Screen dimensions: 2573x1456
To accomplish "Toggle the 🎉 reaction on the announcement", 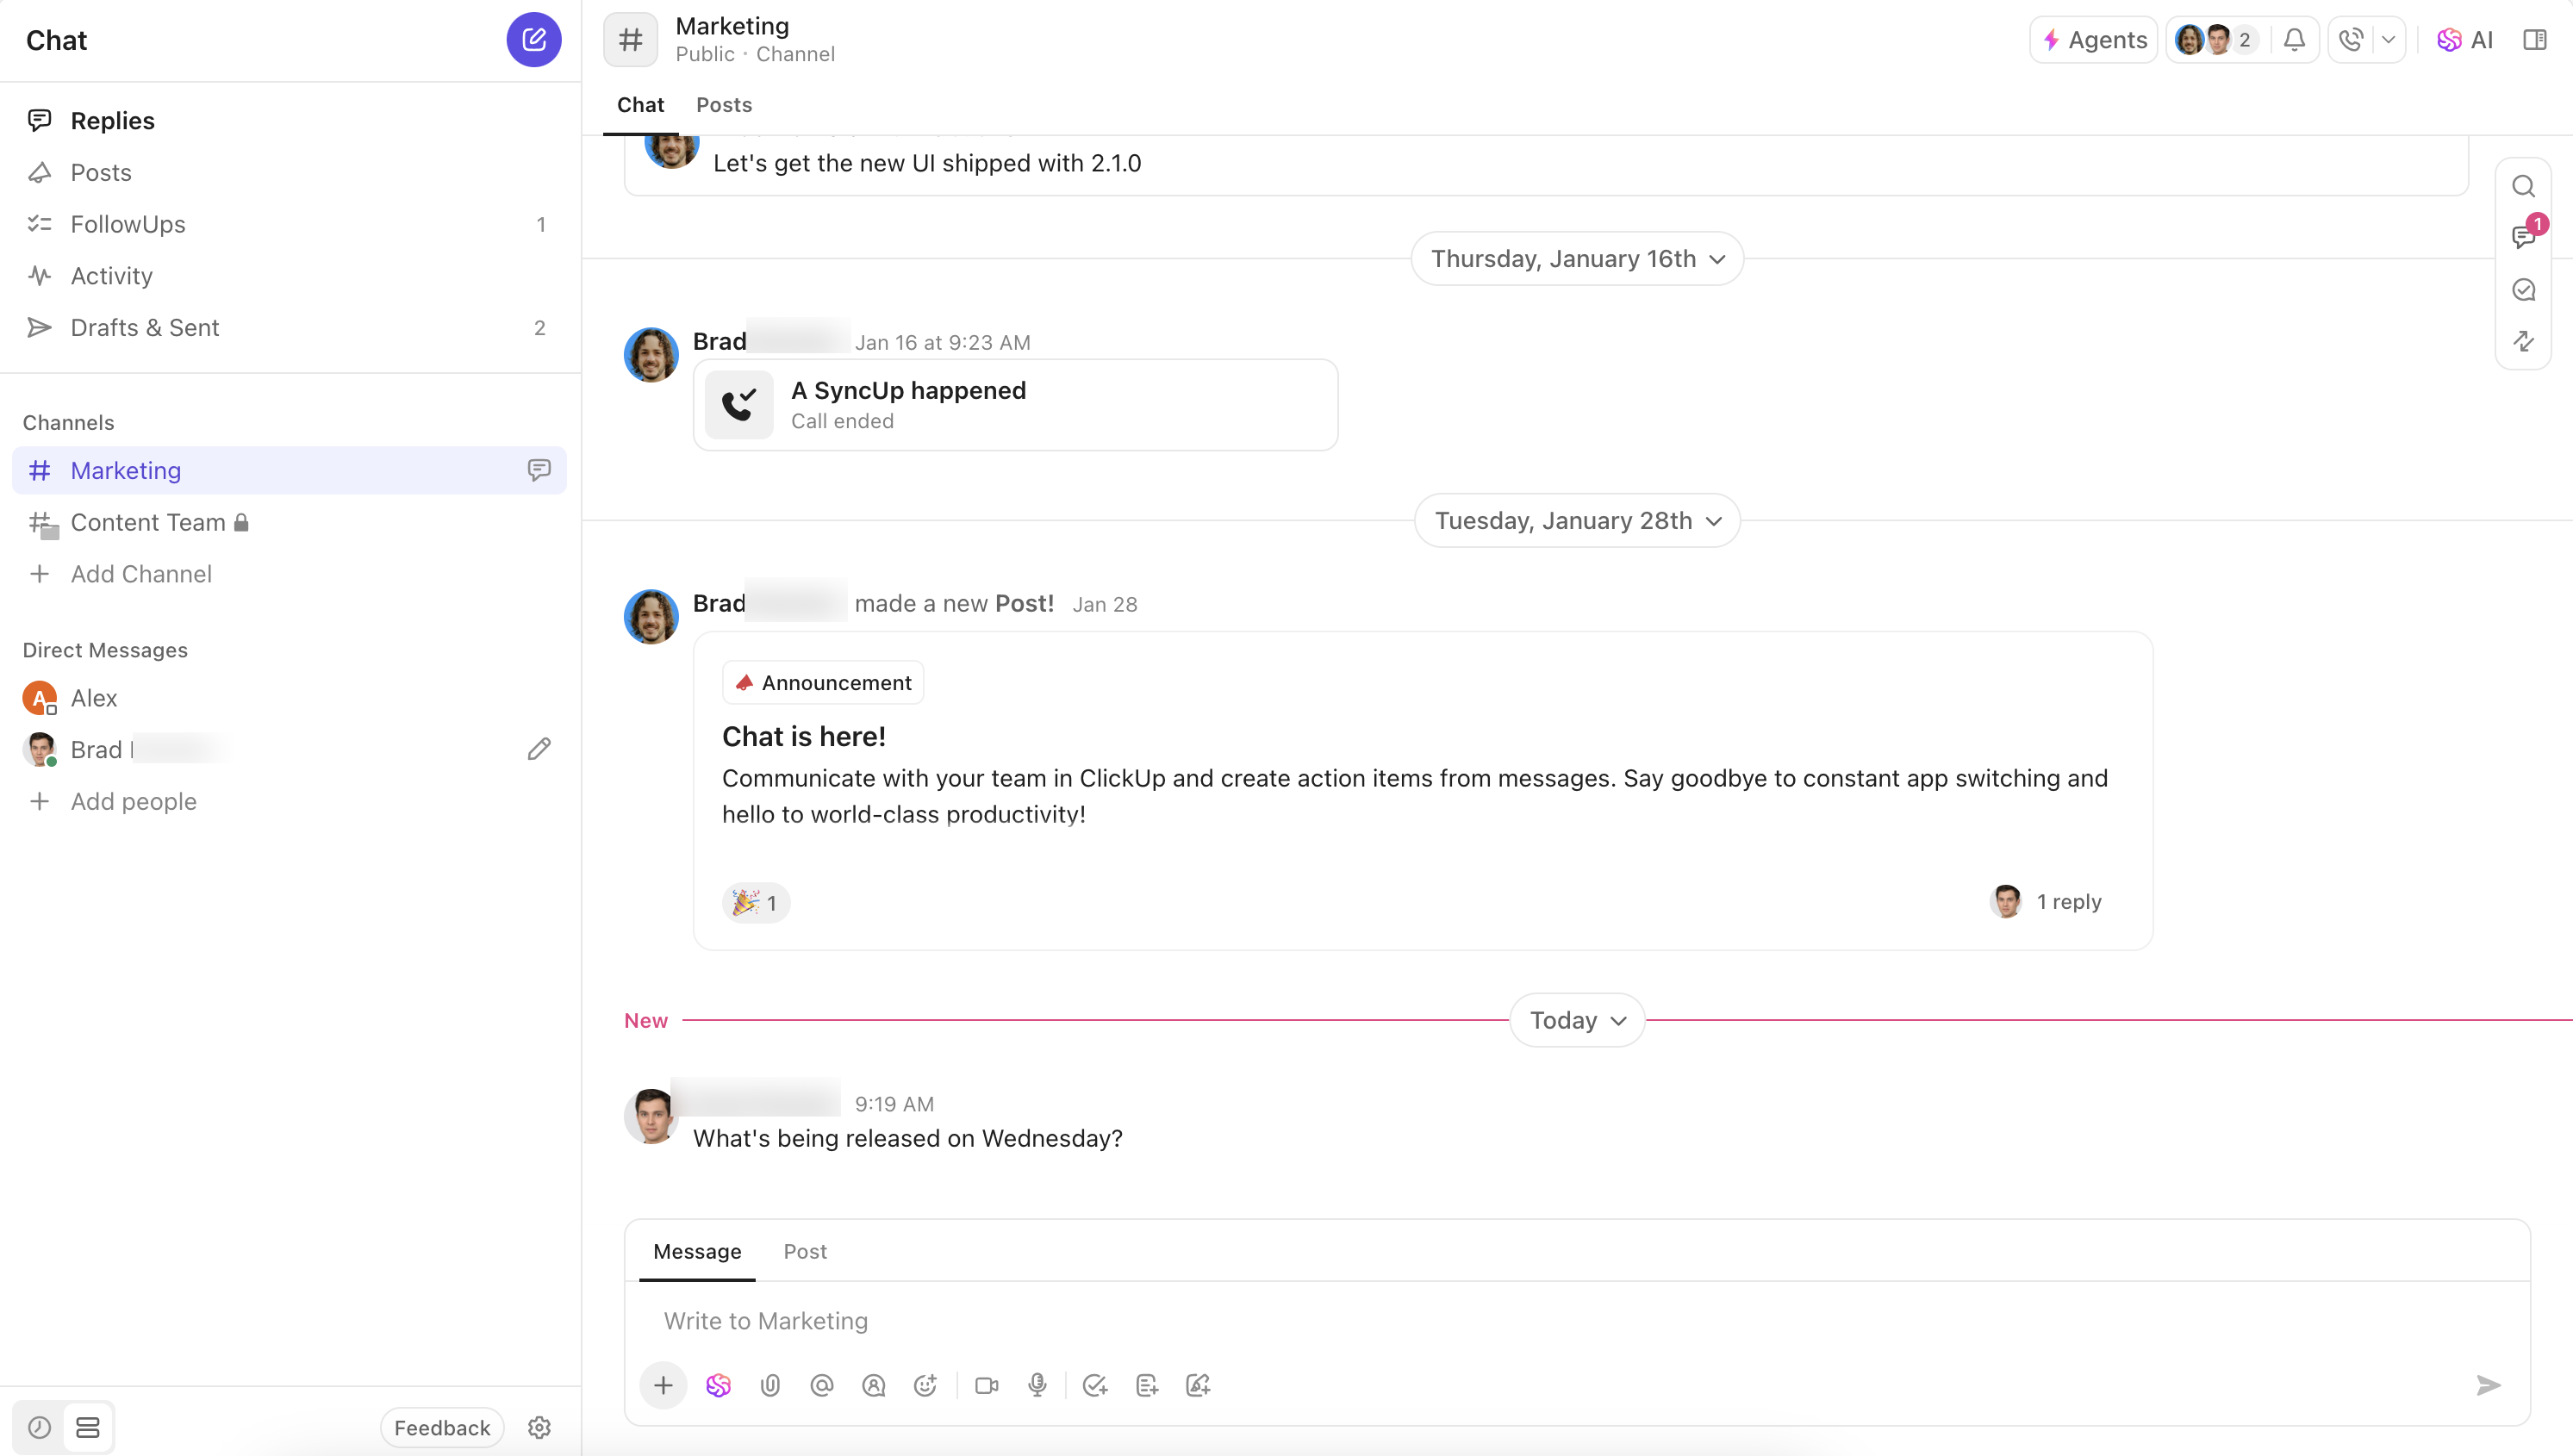I will pyautogui.click(x=755, y=902).
